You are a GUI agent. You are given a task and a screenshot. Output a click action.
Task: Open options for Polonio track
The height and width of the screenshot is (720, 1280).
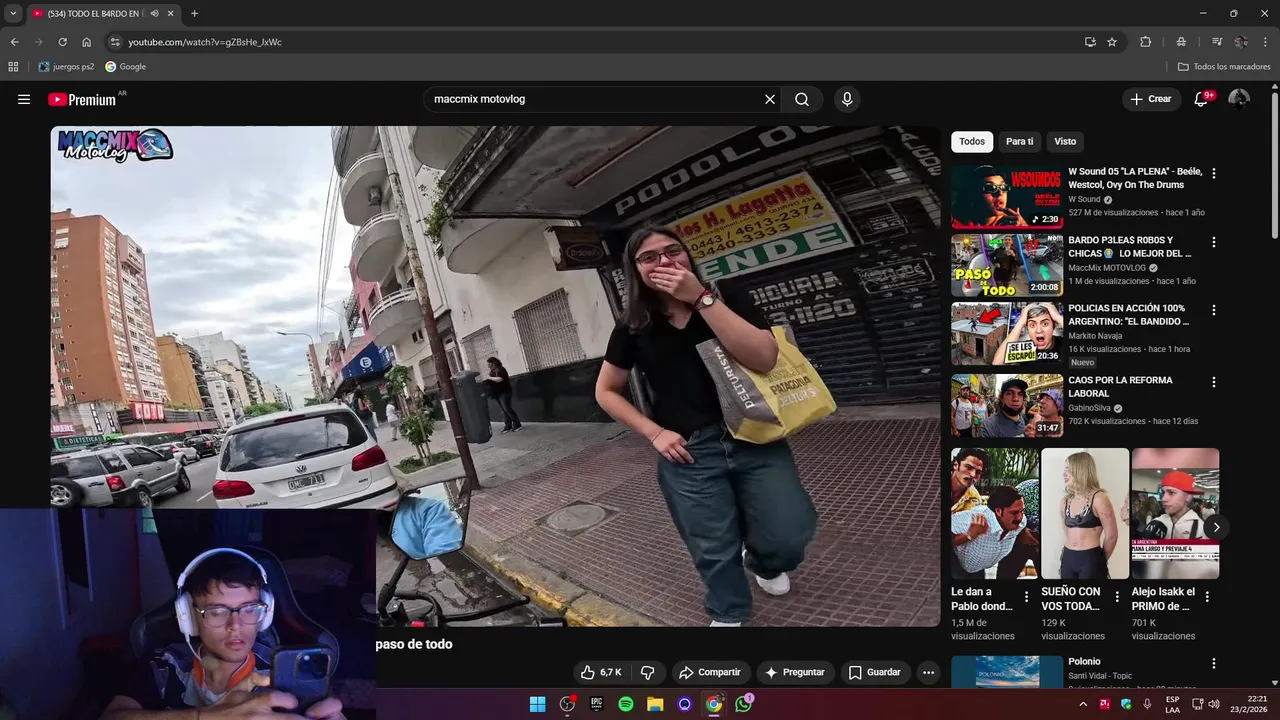1214,663
